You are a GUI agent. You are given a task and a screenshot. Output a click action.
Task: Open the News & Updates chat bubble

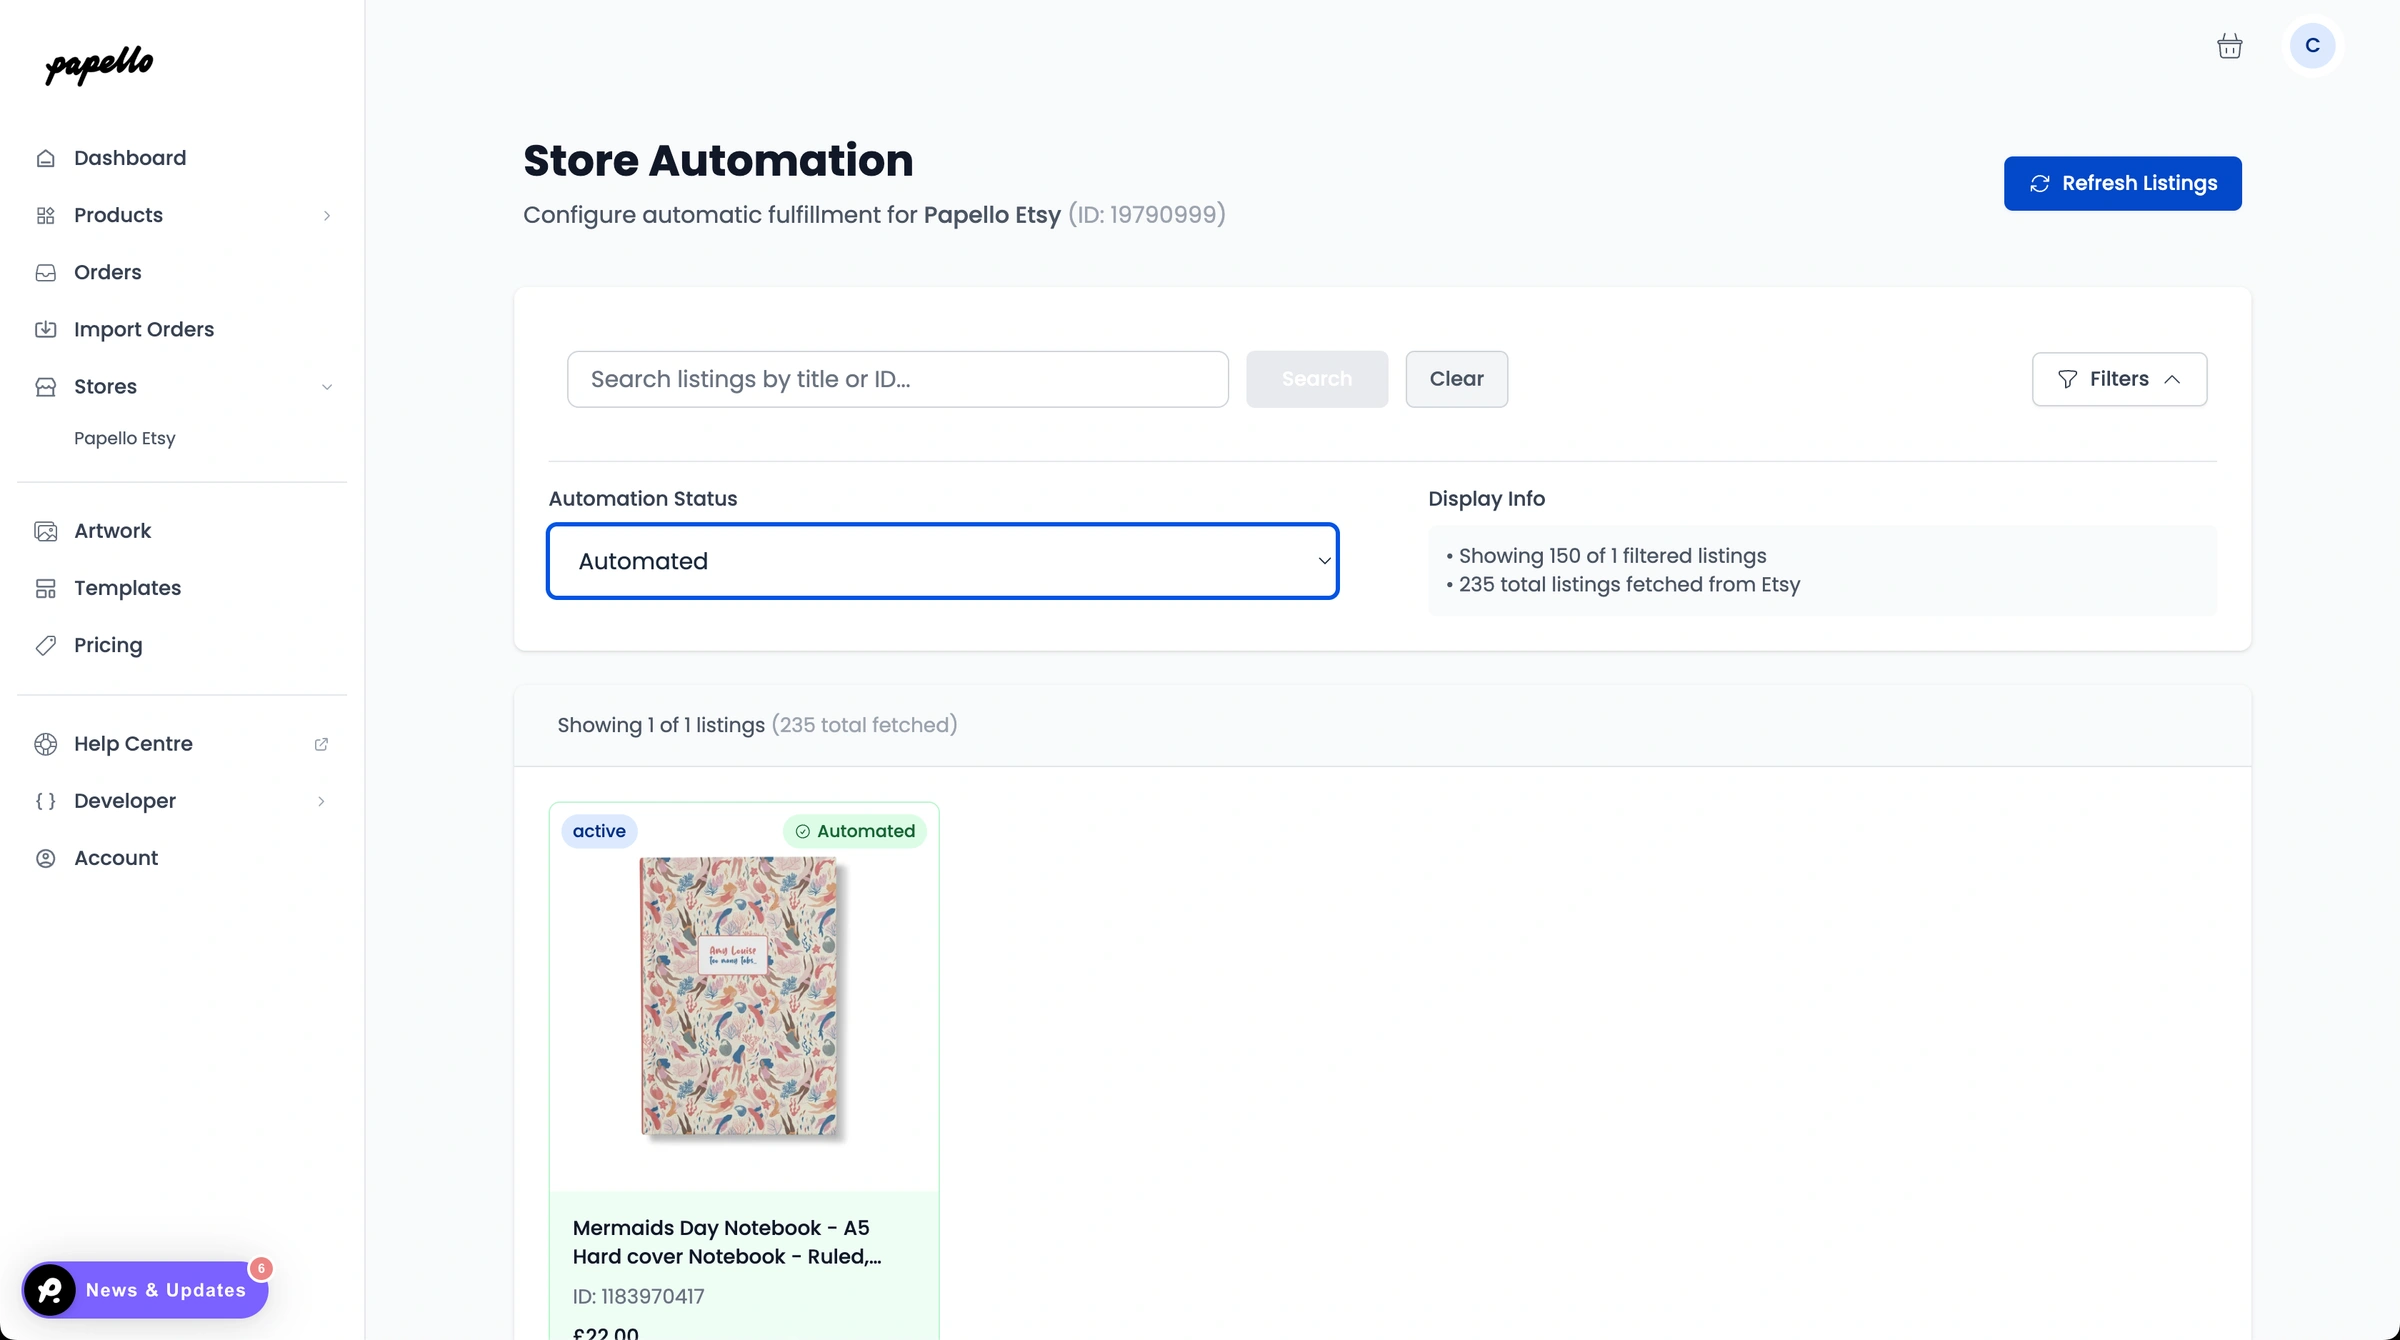(50, 1290)
